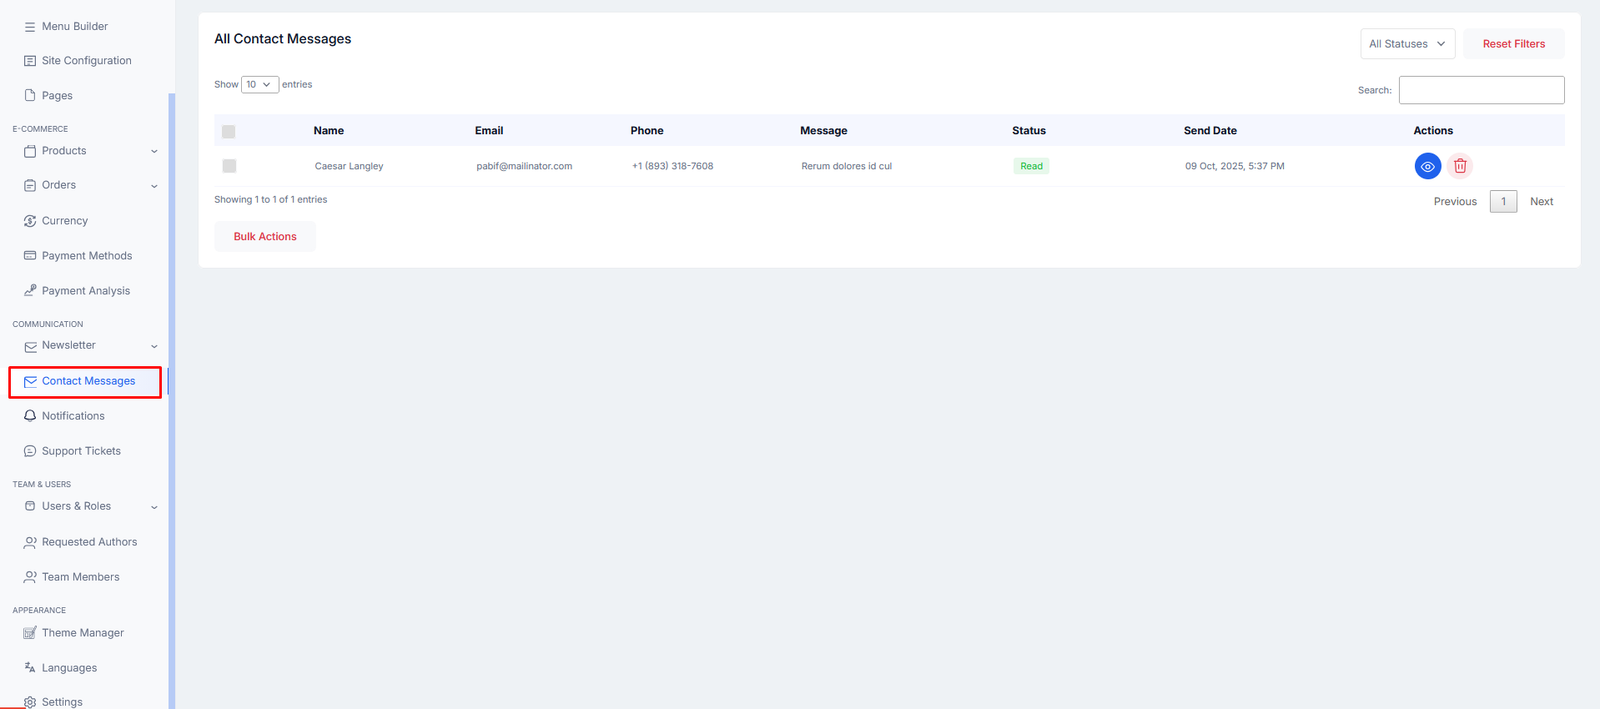Open Support Tickets section
The image size is (1600, 709).
tap(81, 451)
